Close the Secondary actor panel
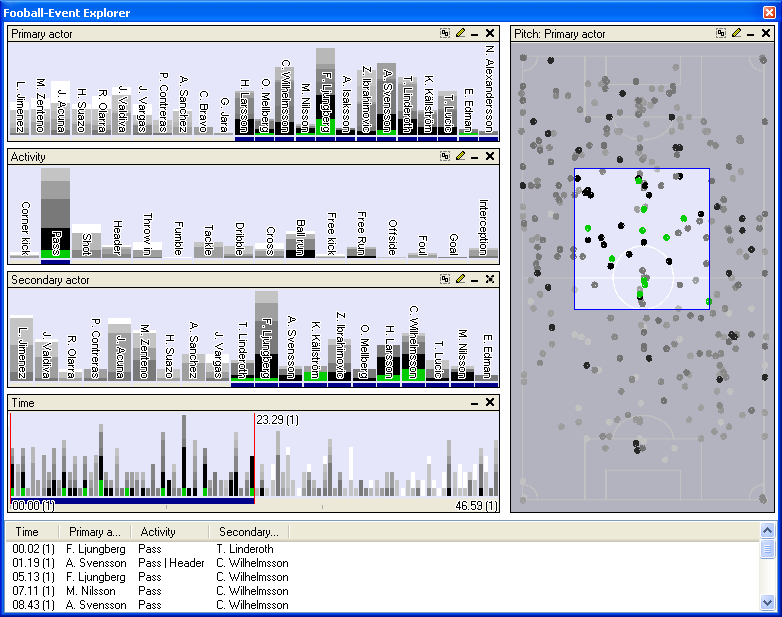 coord(490,279)
